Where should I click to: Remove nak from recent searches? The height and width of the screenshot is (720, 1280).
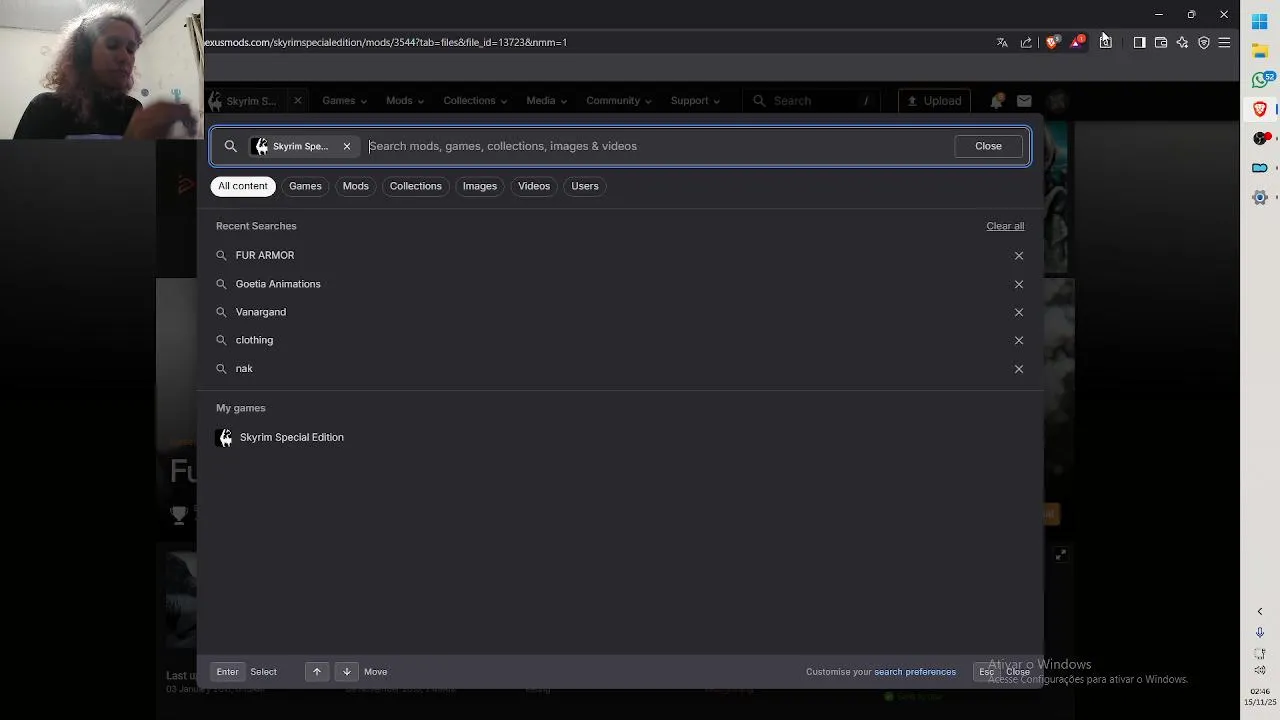coord(1019,369)
